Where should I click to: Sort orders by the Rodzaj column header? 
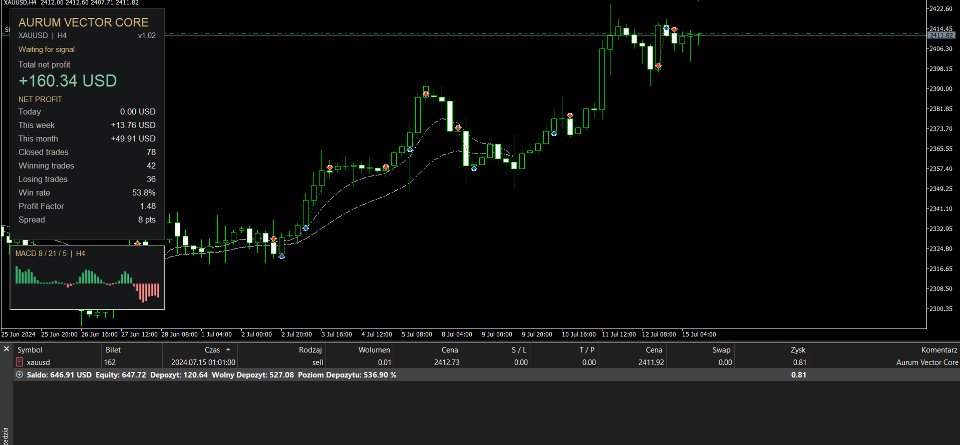coord(310,350)
